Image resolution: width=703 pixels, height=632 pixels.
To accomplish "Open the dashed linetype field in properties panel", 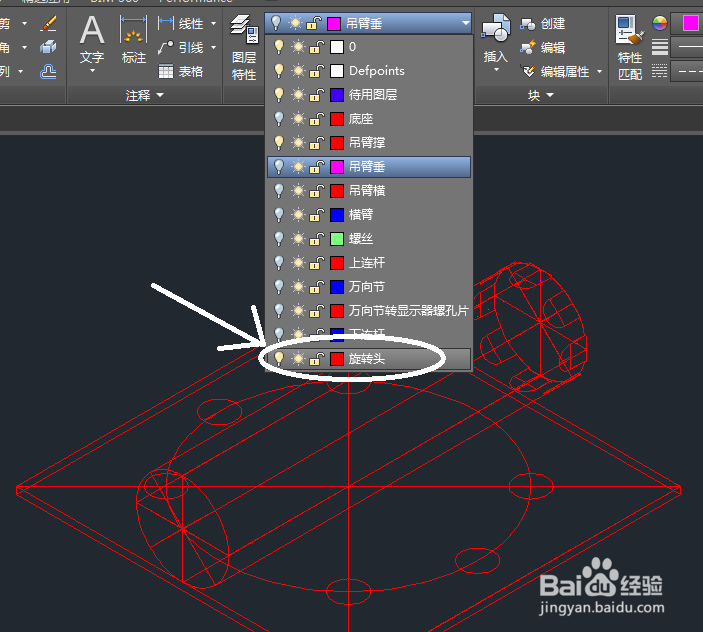I will pos(687,71).
